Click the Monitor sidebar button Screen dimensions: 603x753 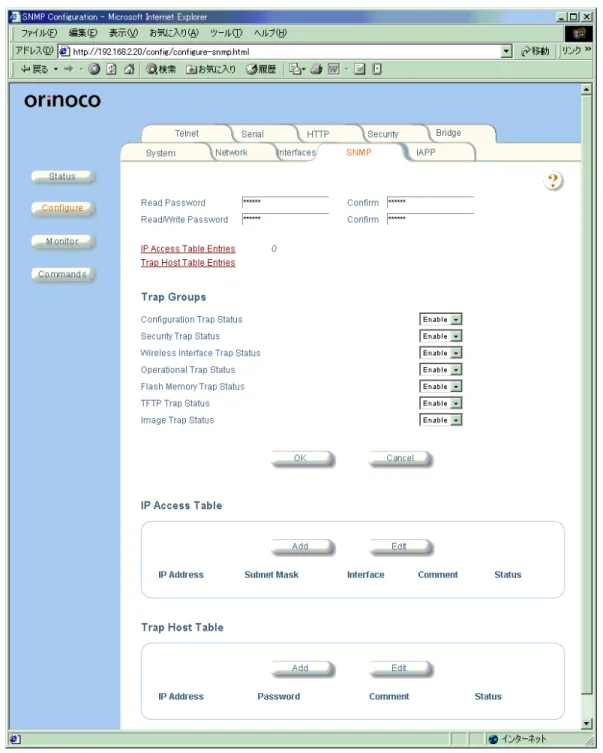[62, 242]
